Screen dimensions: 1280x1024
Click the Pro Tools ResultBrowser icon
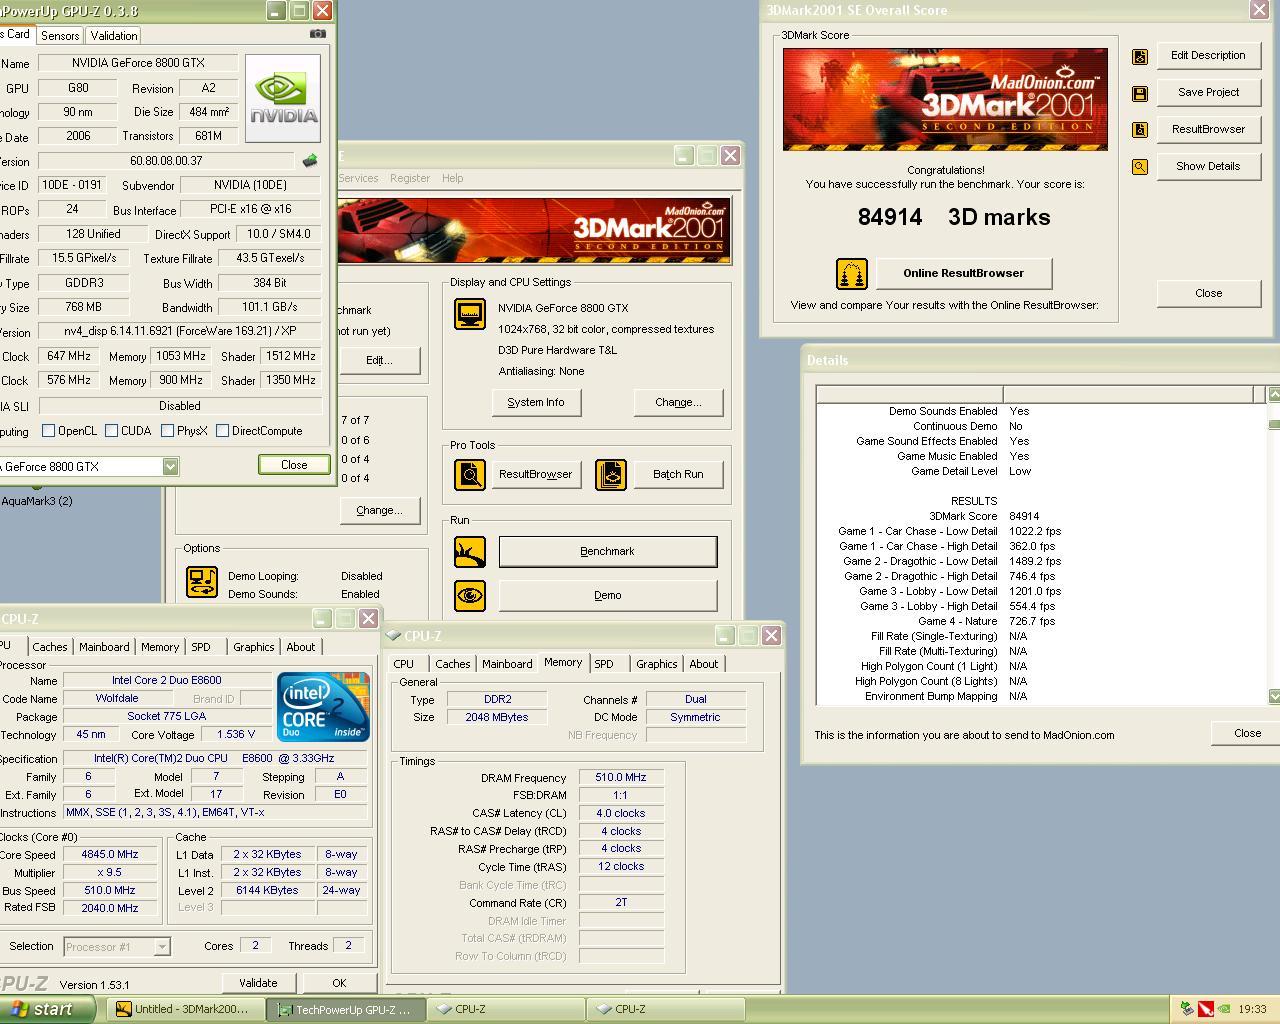coord(470,474)
